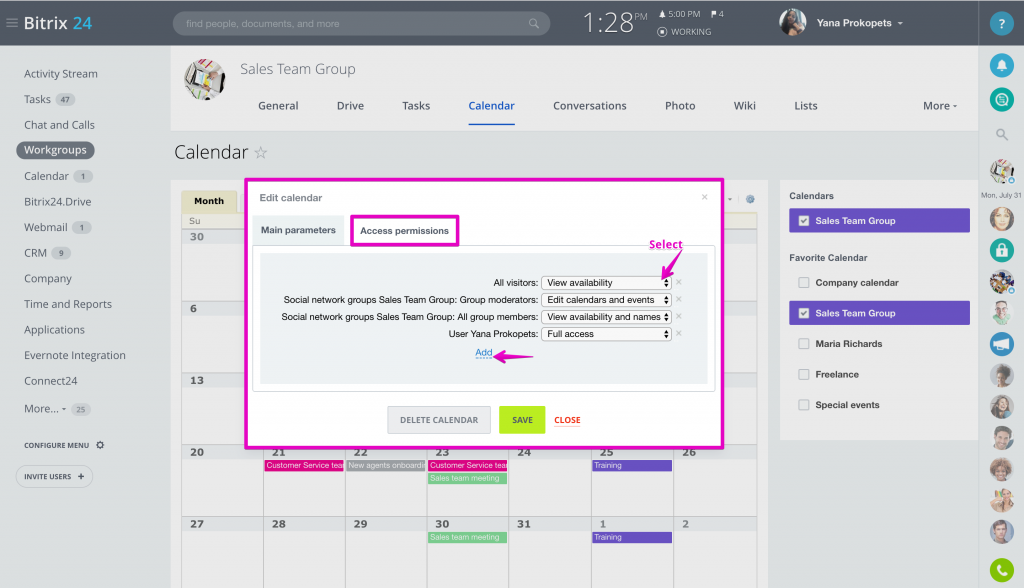This screenshot has height=588, width=1024.
Task: Click the Sales Team Group avatar image
Action: (205, 80)
